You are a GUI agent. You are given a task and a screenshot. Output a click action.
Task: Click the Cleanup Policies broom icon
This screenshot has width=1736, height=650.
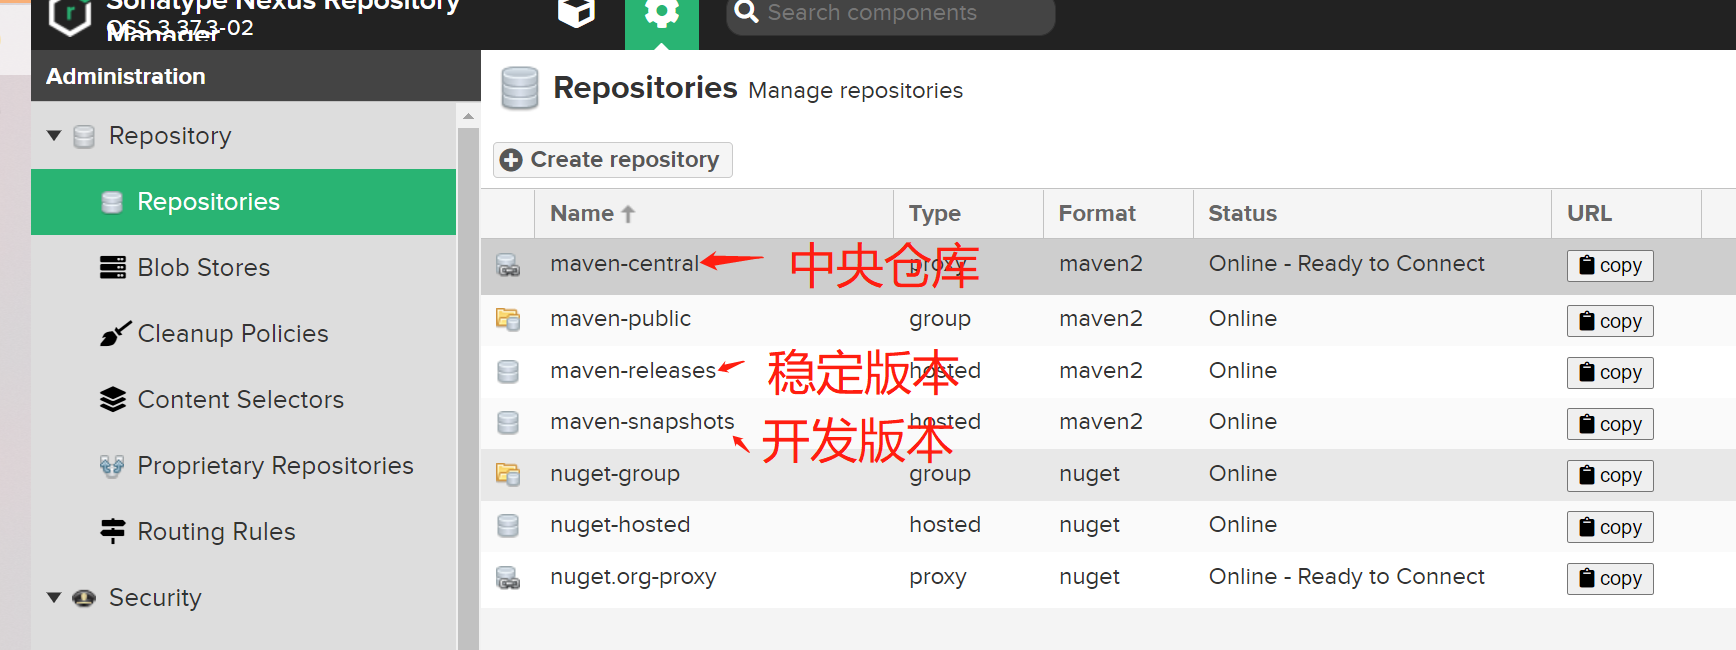(x=115, y=333)
